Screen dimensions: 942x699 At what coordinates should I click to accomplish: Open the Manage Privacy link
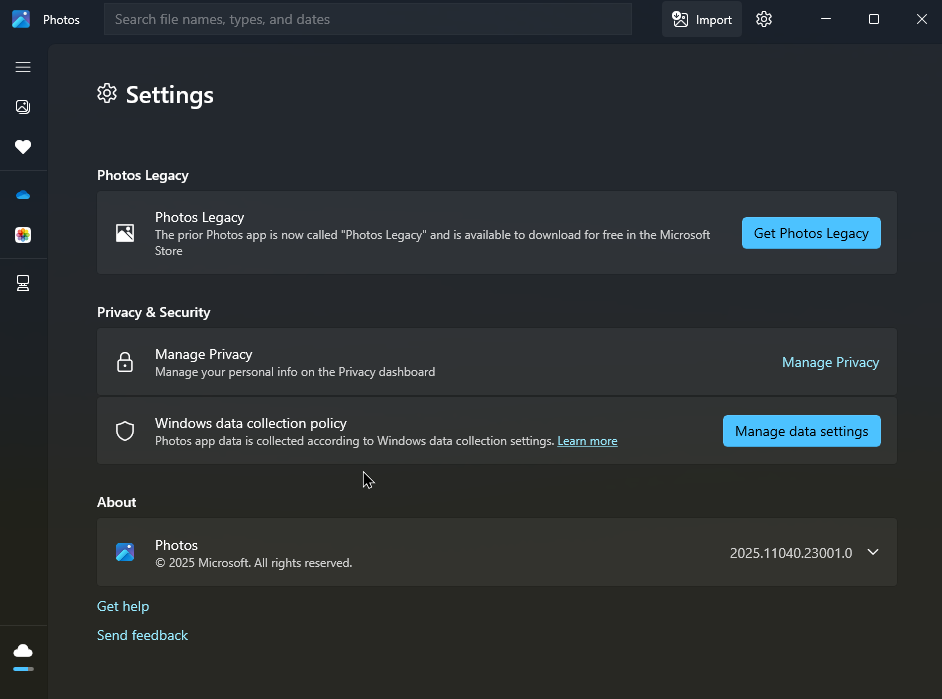[x=830, y=362]
